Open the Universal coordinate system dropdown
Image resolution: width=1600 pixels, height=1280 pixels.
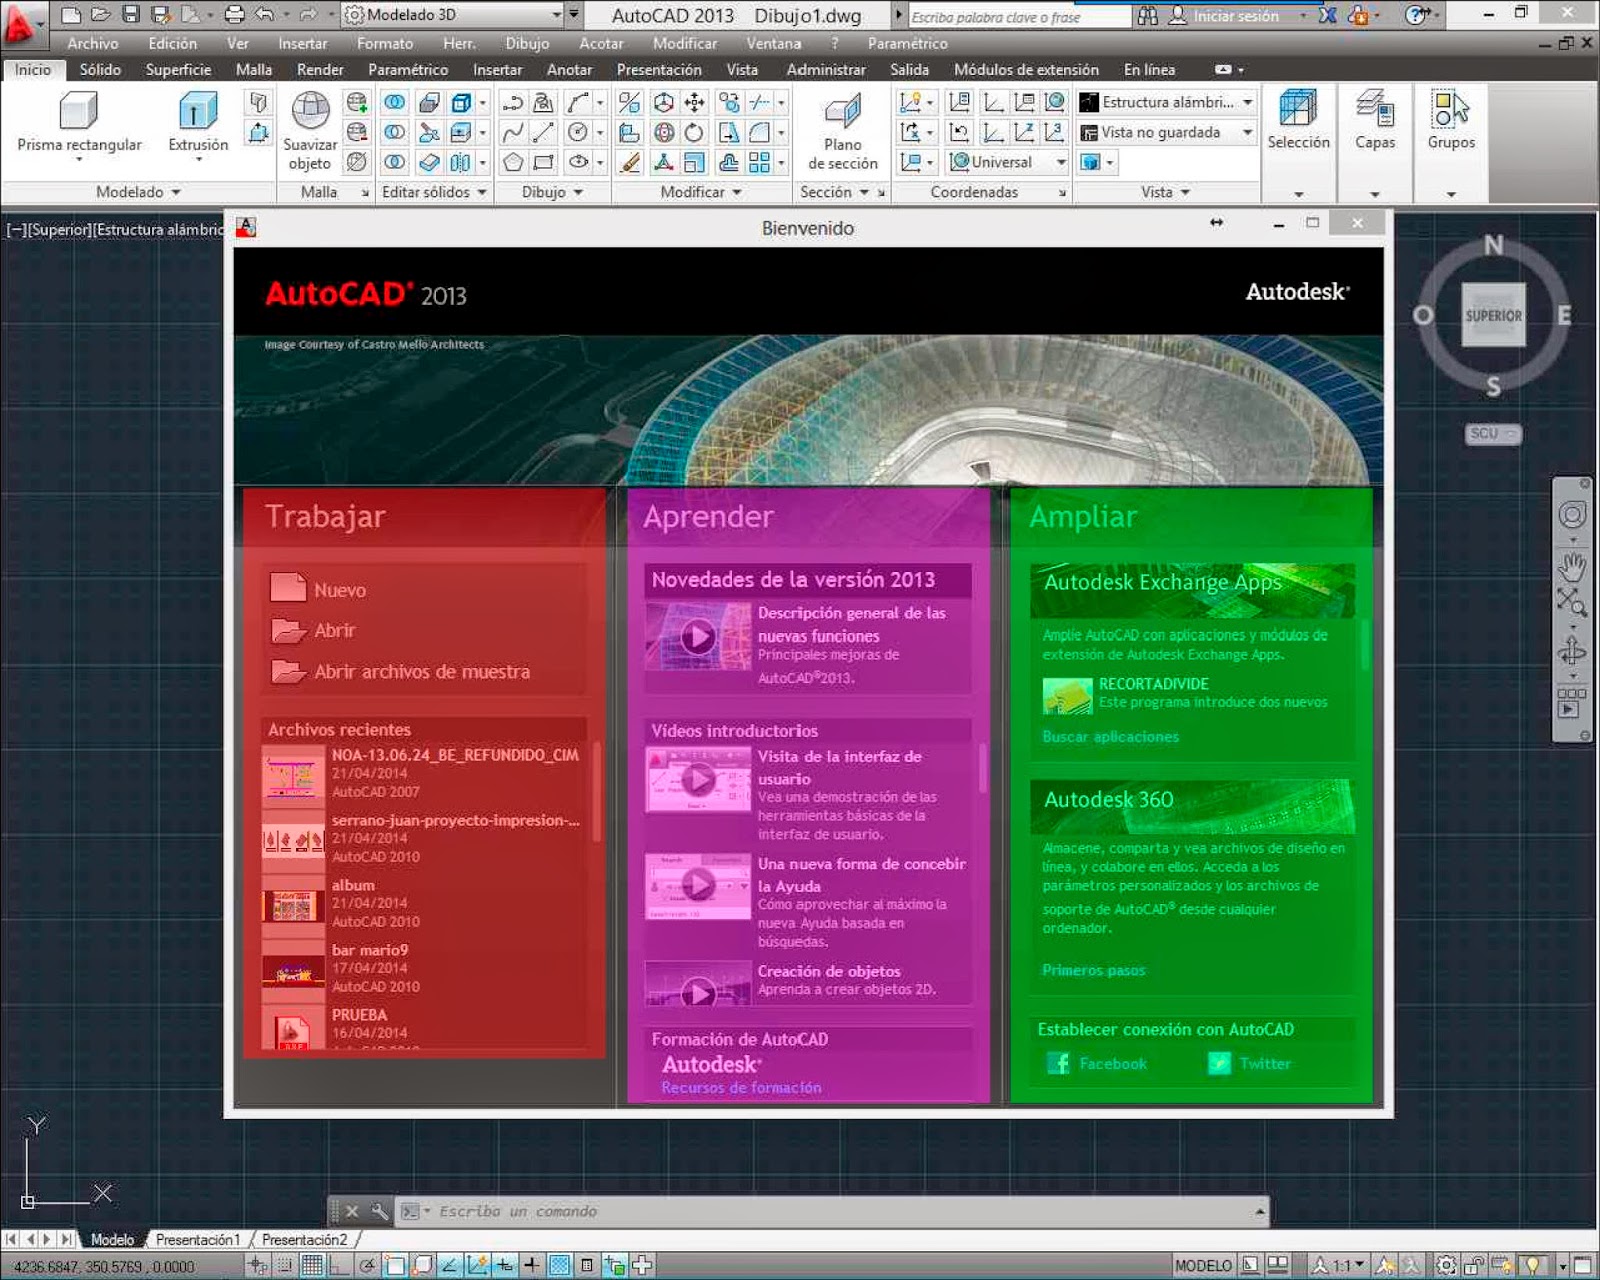pyautogui.click(x=1062, y=162)
